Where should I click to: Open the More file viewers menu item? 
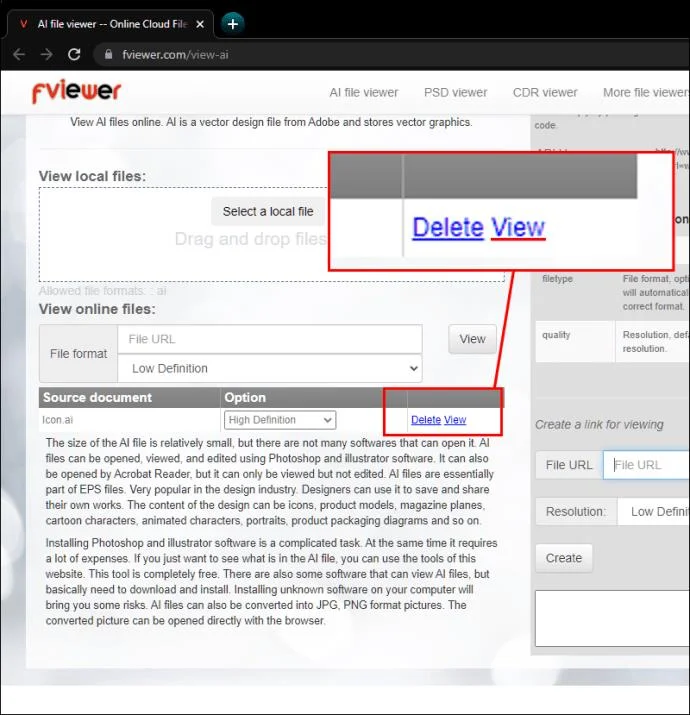[x=646, y=93]
